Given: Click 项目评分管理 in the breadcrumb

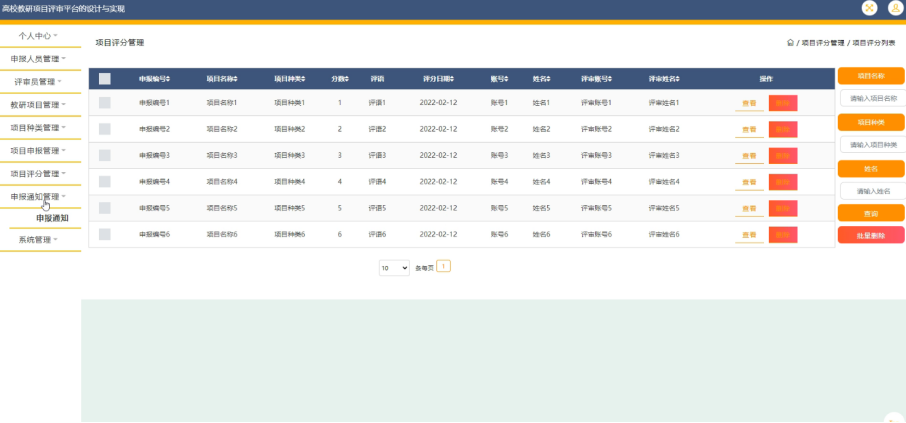Looking at the screenshot, I should (x=823, y=43).
